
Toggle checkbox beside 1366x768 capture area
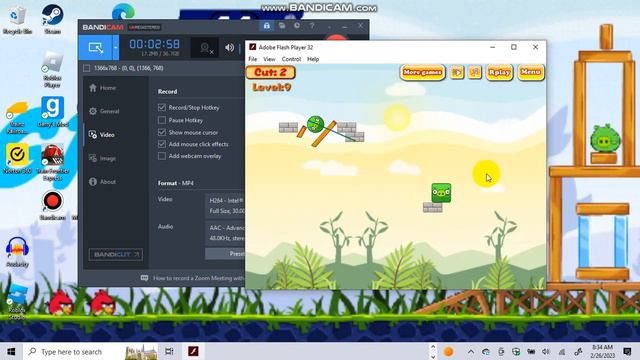tap(87, 68)
